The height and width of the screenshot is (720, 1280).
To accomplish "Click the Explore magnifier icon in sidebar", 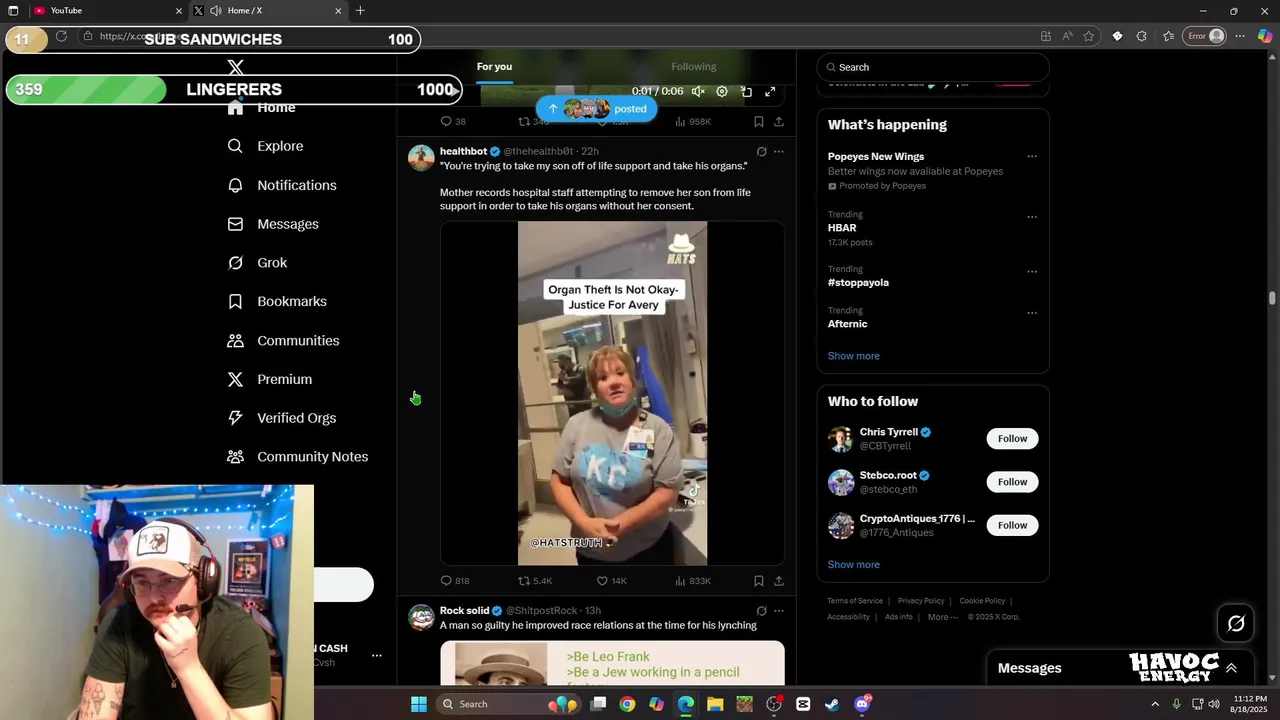I will pyautogui.click(x=235, y=146).
